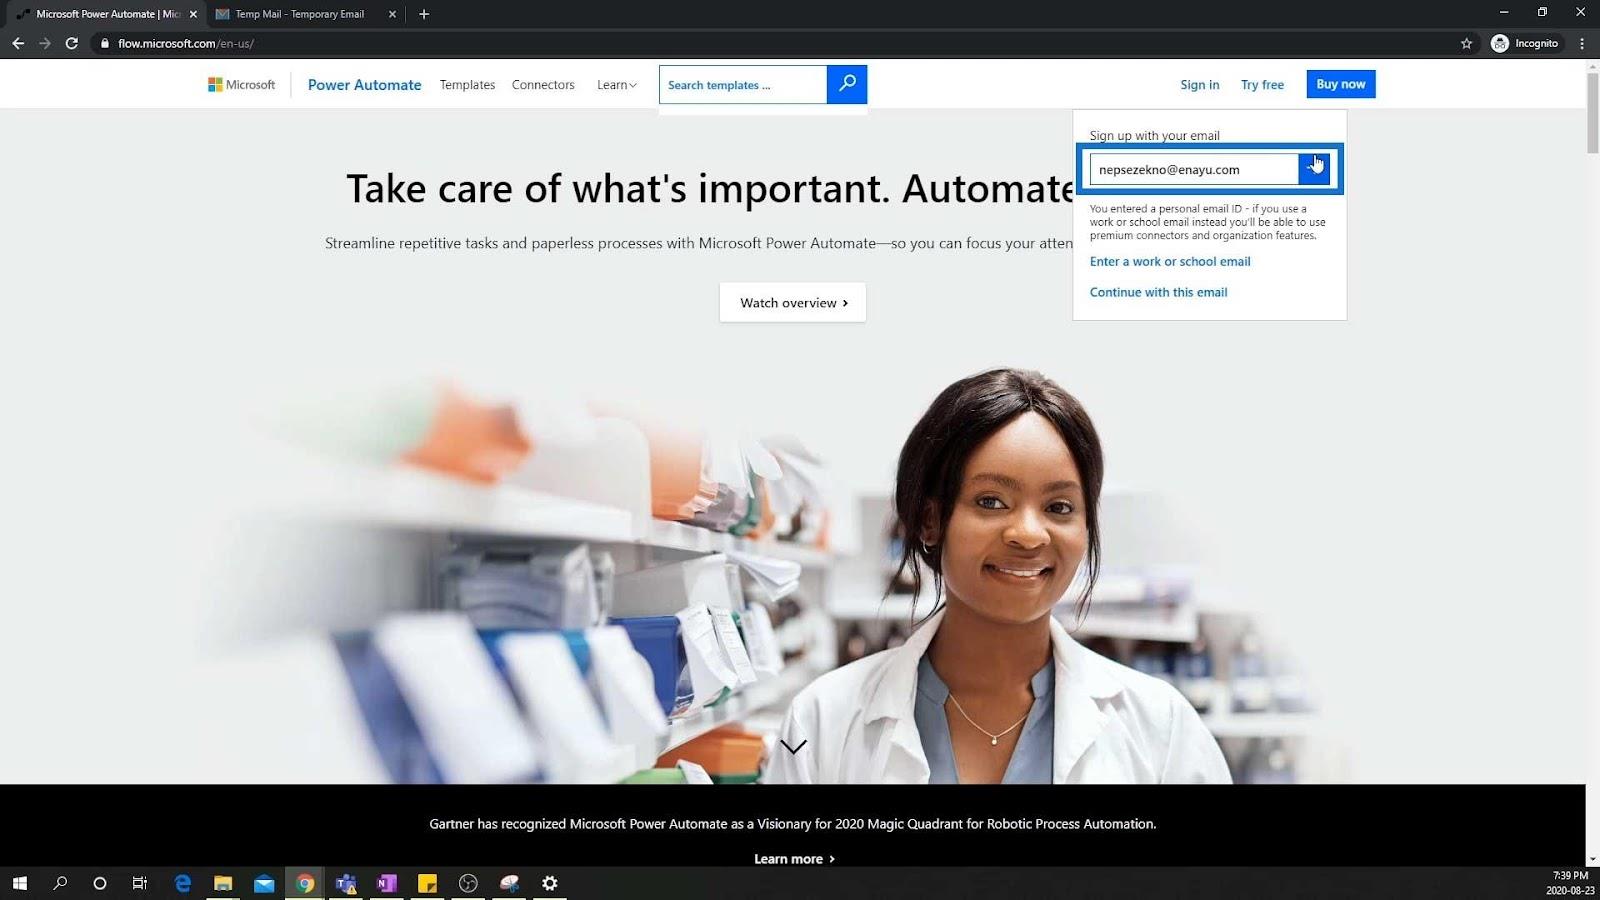The image size is (1600, 900).
Task: Open the Templates menu item
Action: coord(467,85)
